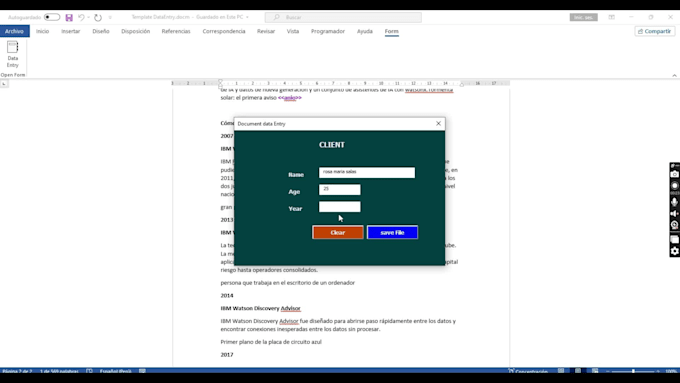Click the underlined Advisor in the bold heading
This screenshot has height=383, width=680.
(x=291, y=308)
